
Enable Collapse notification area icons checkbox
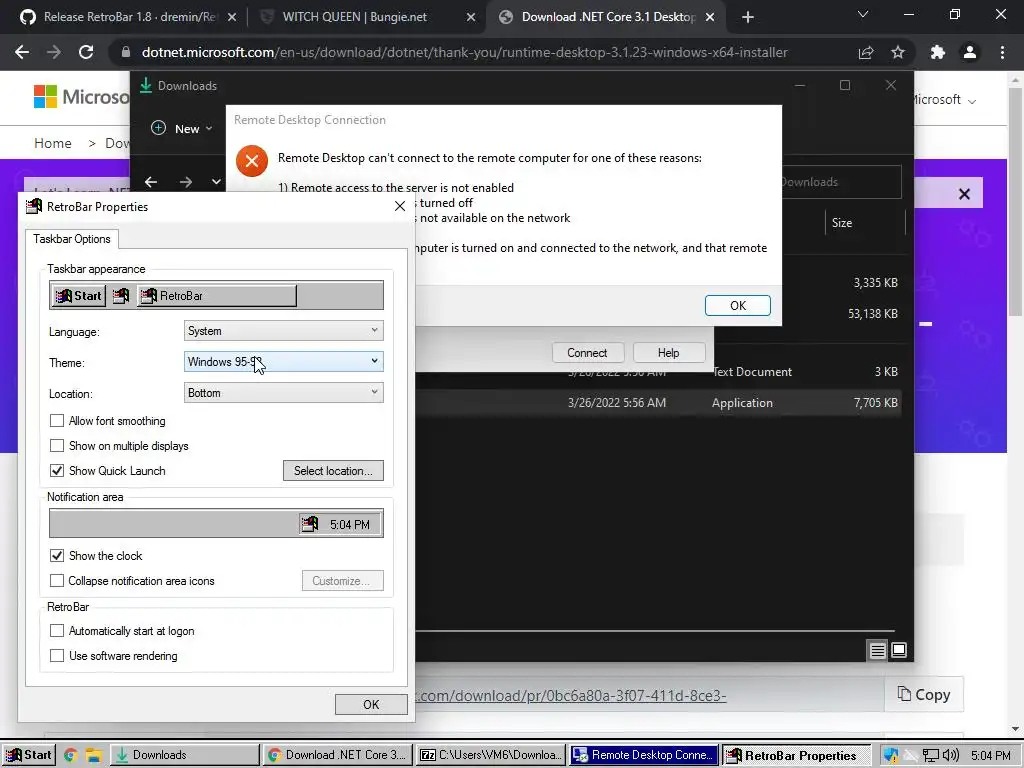click(x=57, y=581)
